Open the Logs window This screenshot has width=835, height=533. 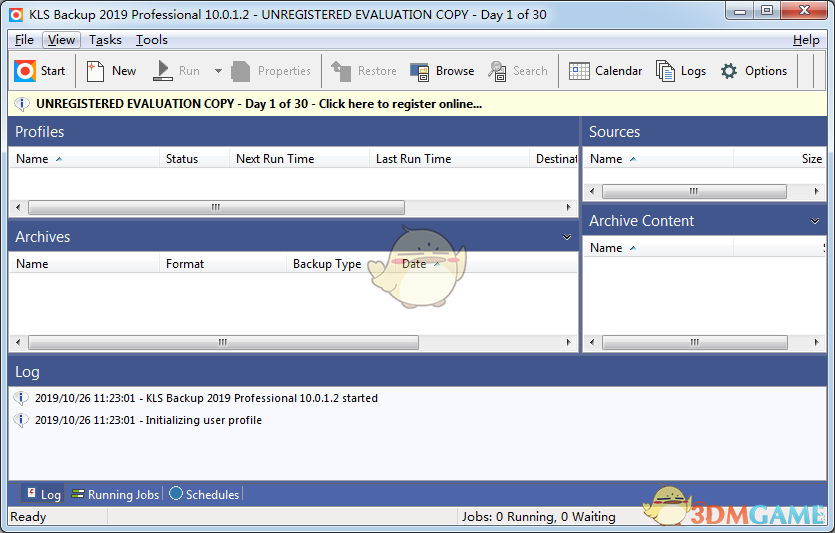(681, 71)
